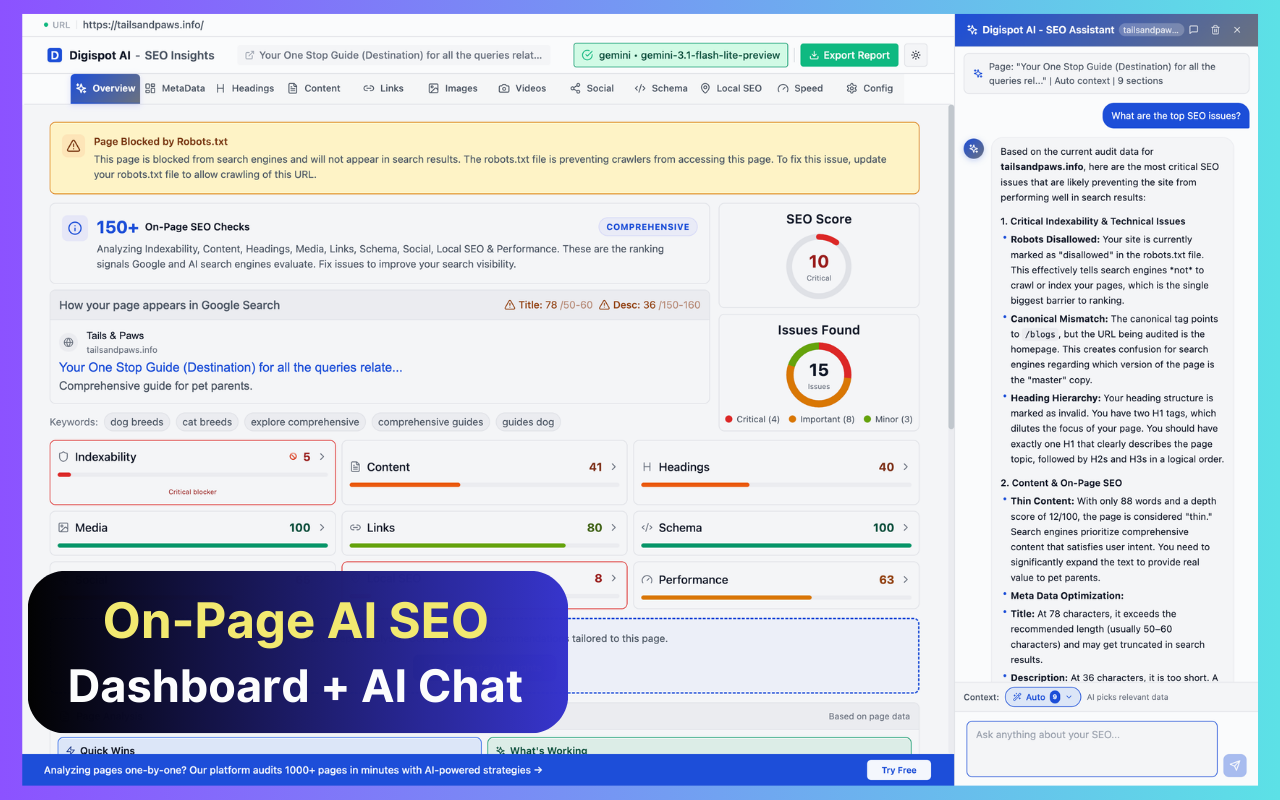Open the Links tab
1280x800 pixels.
[383, 88]
